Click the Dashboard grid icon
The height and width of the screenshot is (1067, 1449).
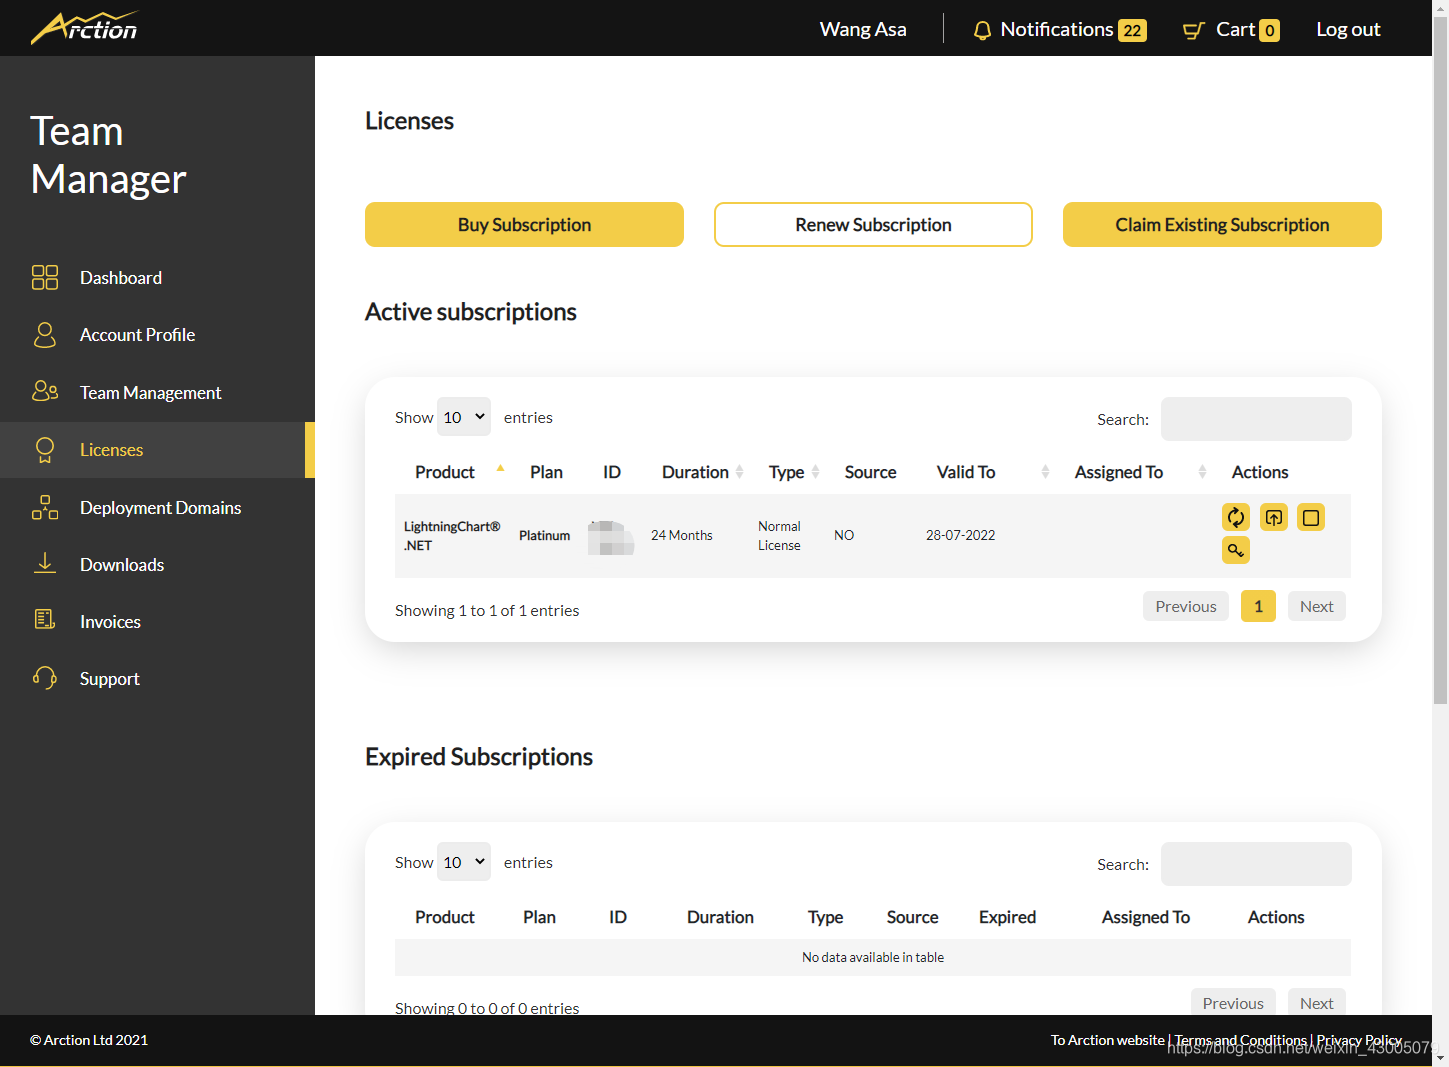[45, 277]
